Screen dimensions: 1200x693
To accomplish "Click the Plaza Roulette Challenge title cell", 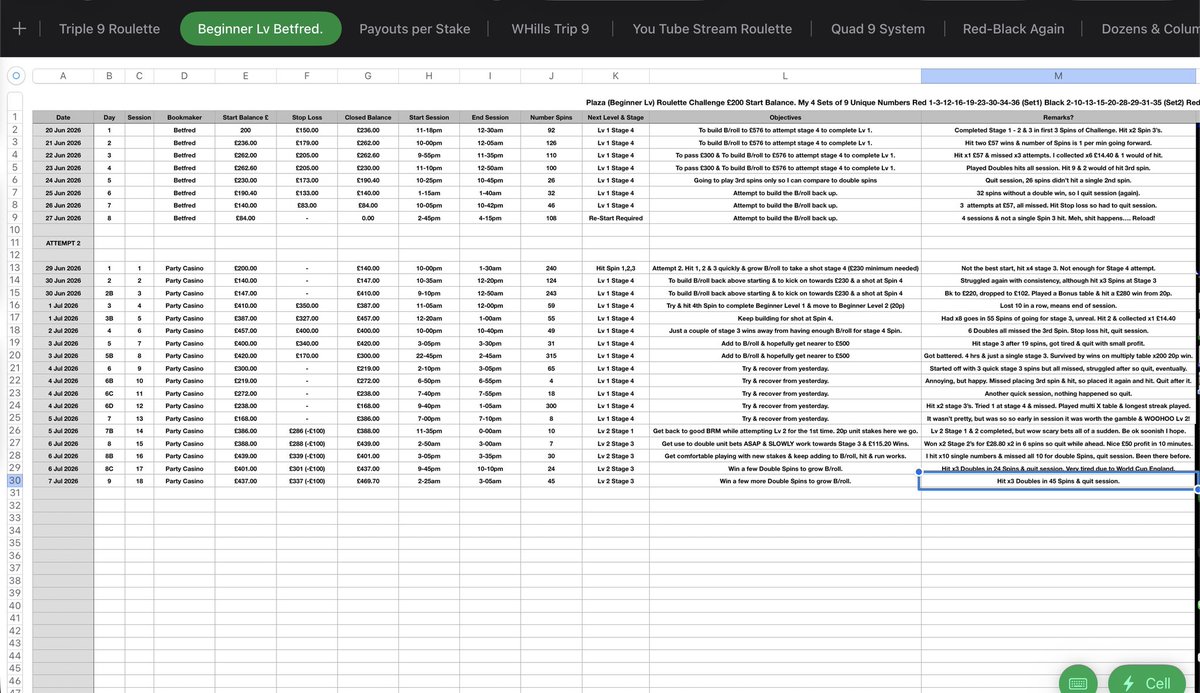I will pos(890,102).
